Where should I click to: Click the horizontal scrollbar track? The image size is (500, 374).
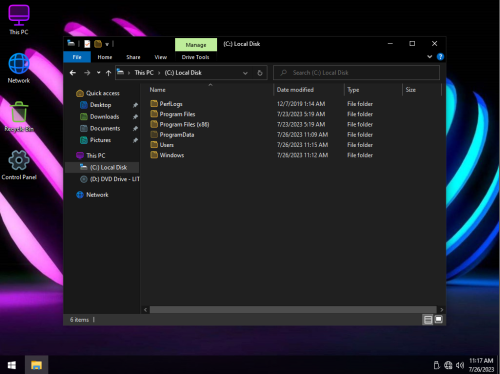pos(293,310)
